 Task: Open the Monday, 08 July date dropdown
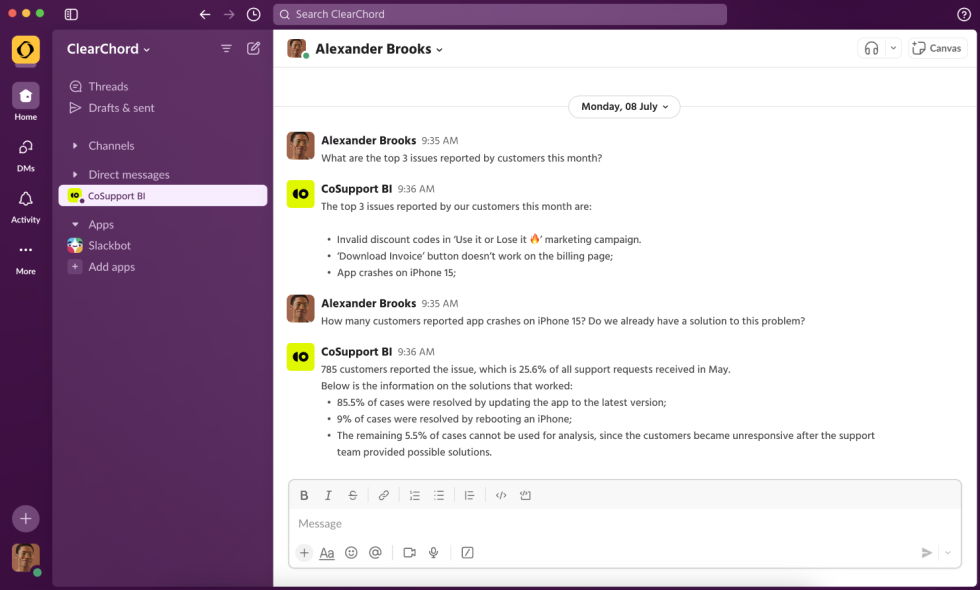click(624, 106)
